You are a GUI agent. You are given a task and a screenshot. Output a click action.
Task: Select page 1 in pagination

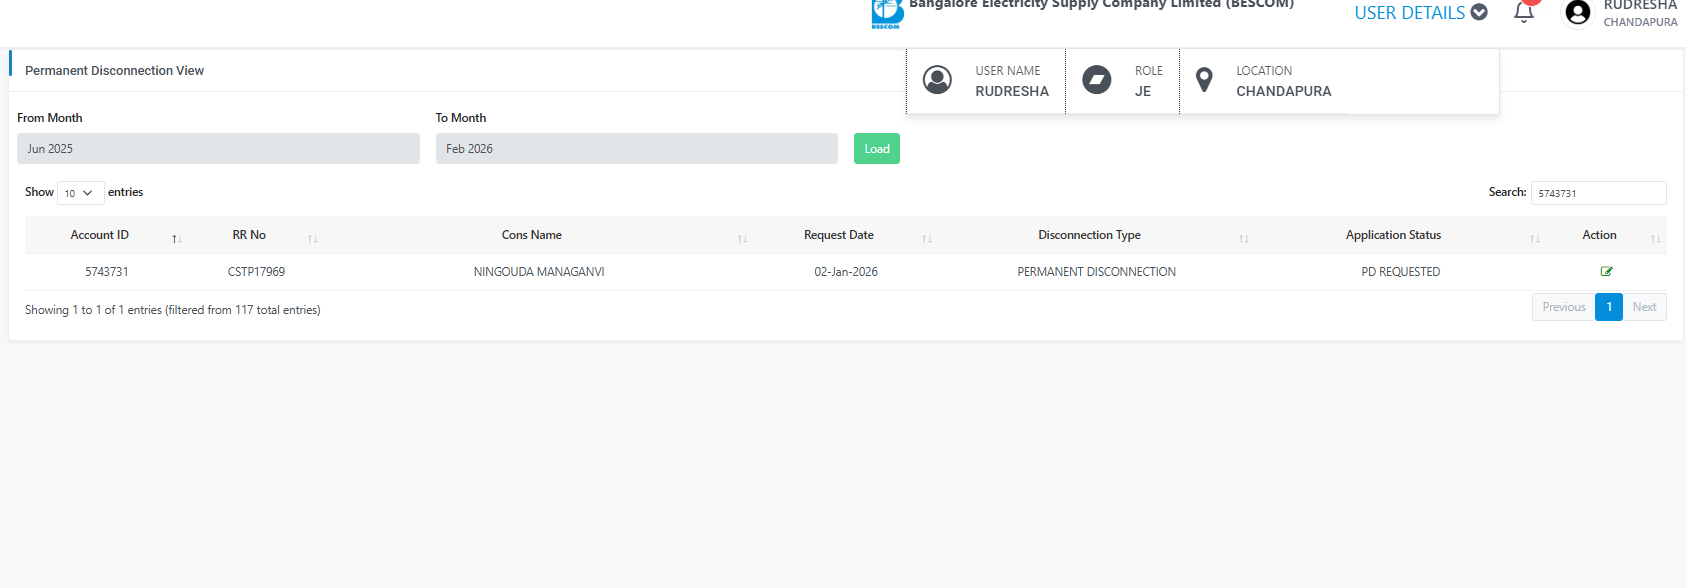point(1609,307)
